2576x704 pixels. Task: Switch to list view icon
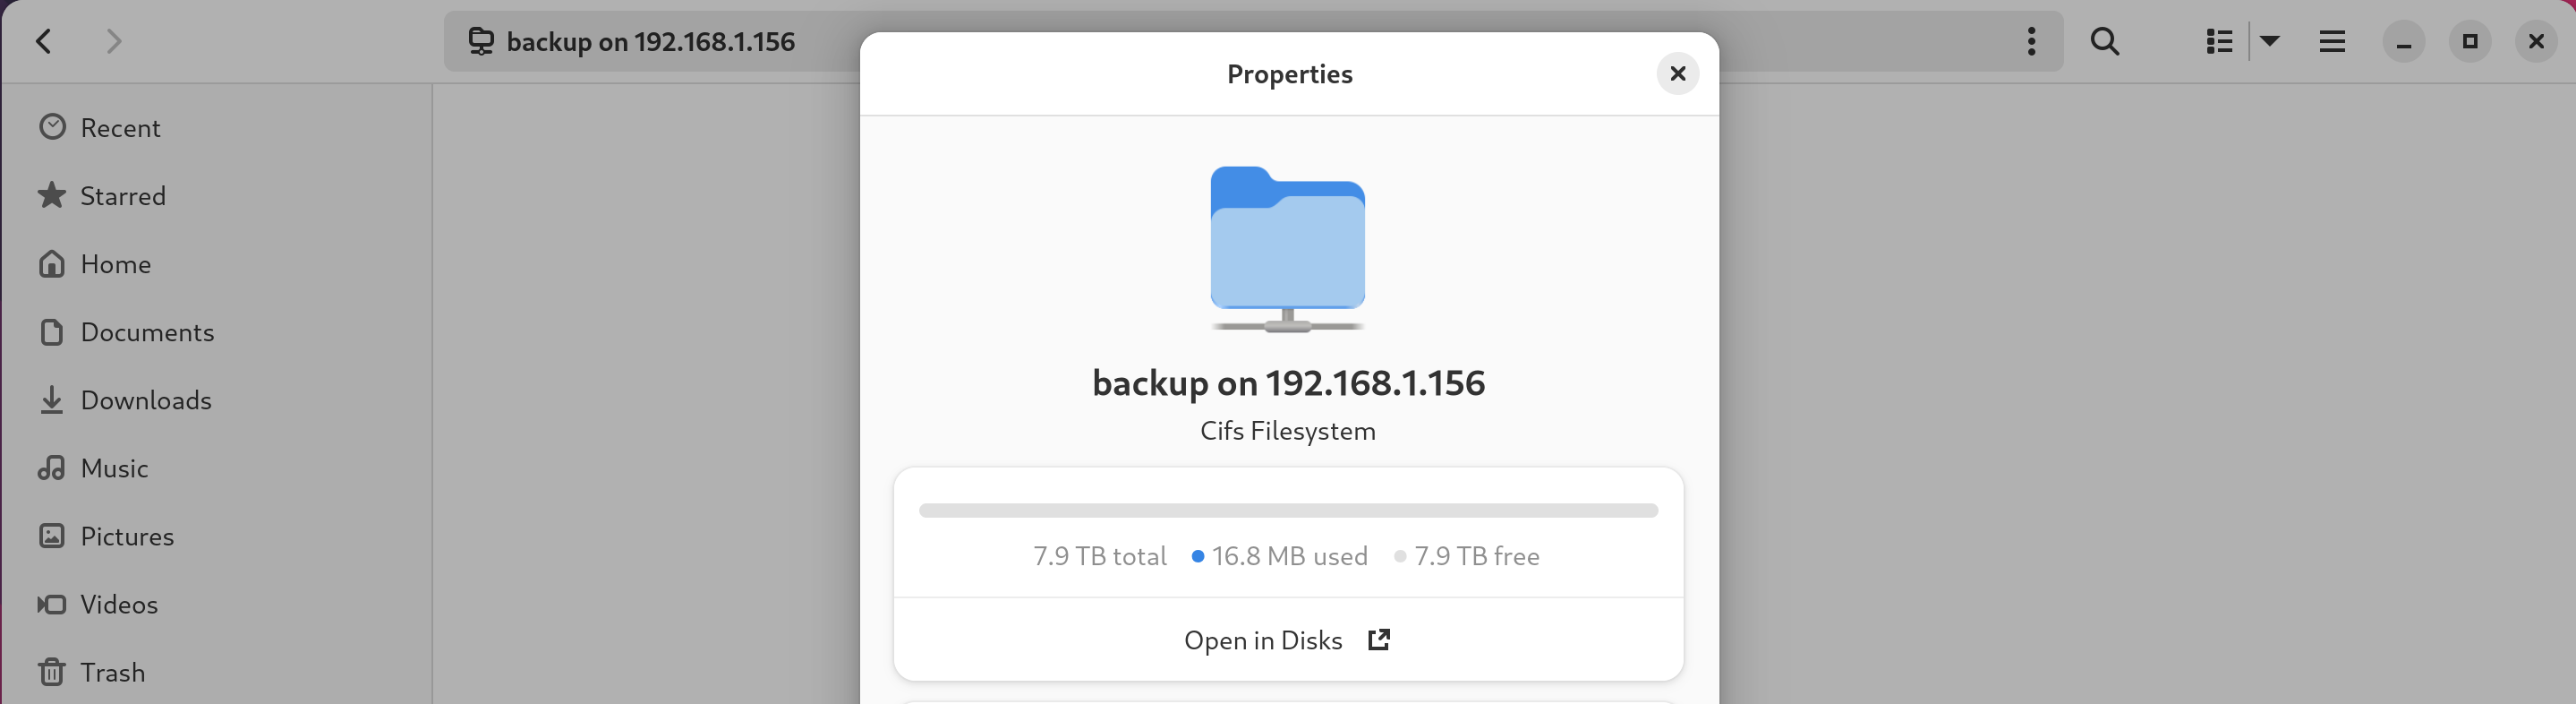(2219, 41)
